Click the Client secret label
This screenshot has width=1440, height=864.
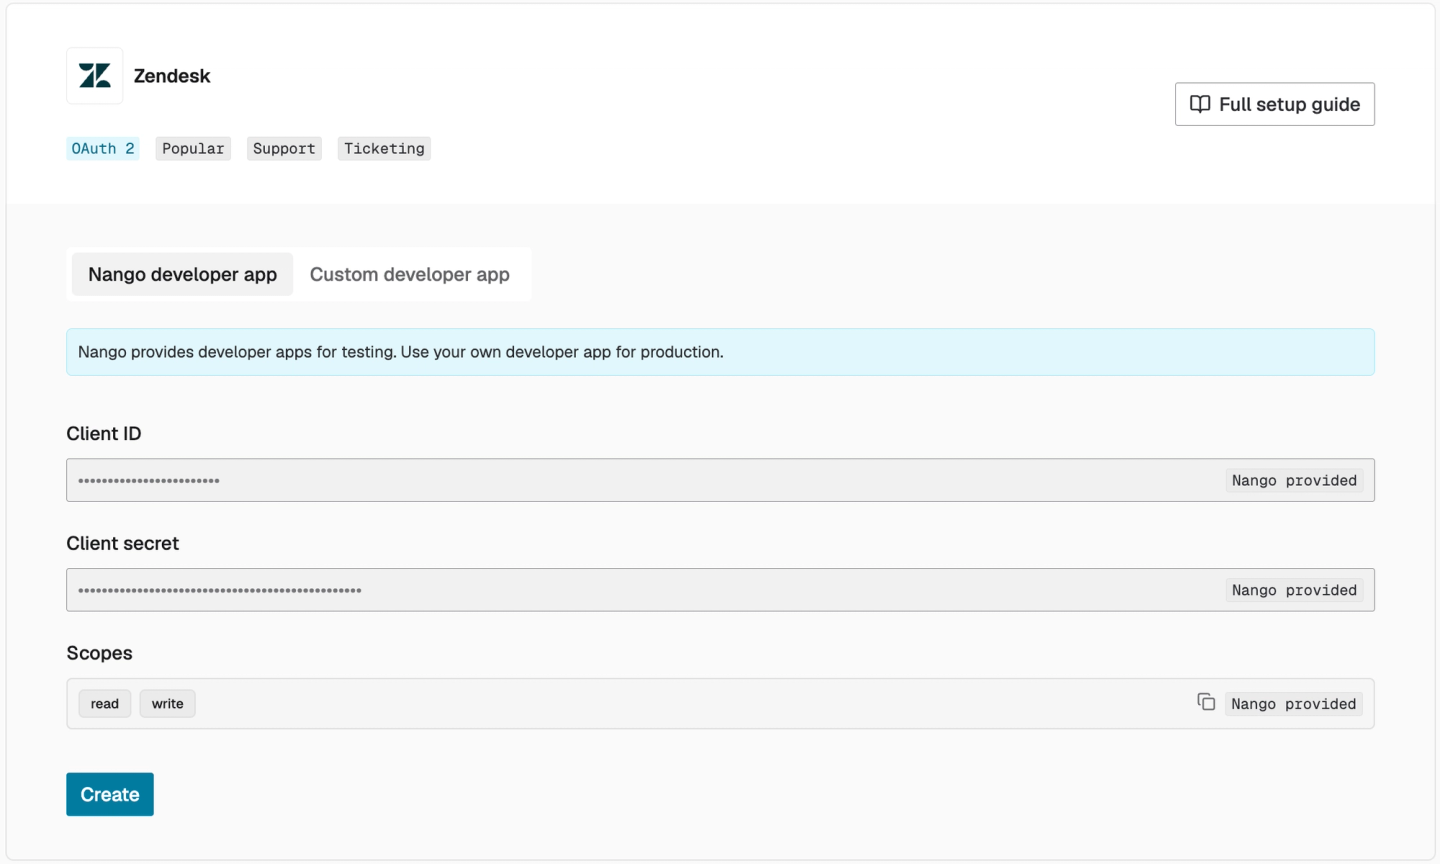click(x=123, y=543)
